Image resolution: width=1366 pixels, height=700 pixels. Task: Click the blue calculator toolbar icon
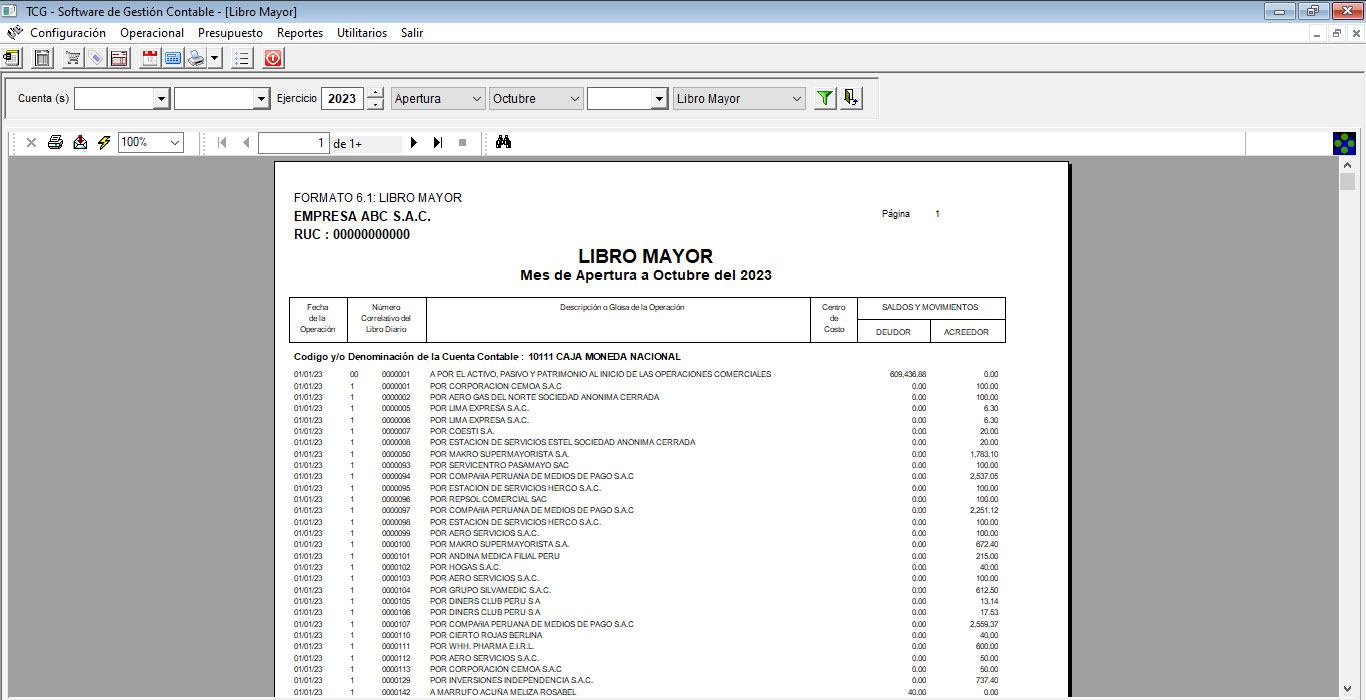[x=173, y=59]
